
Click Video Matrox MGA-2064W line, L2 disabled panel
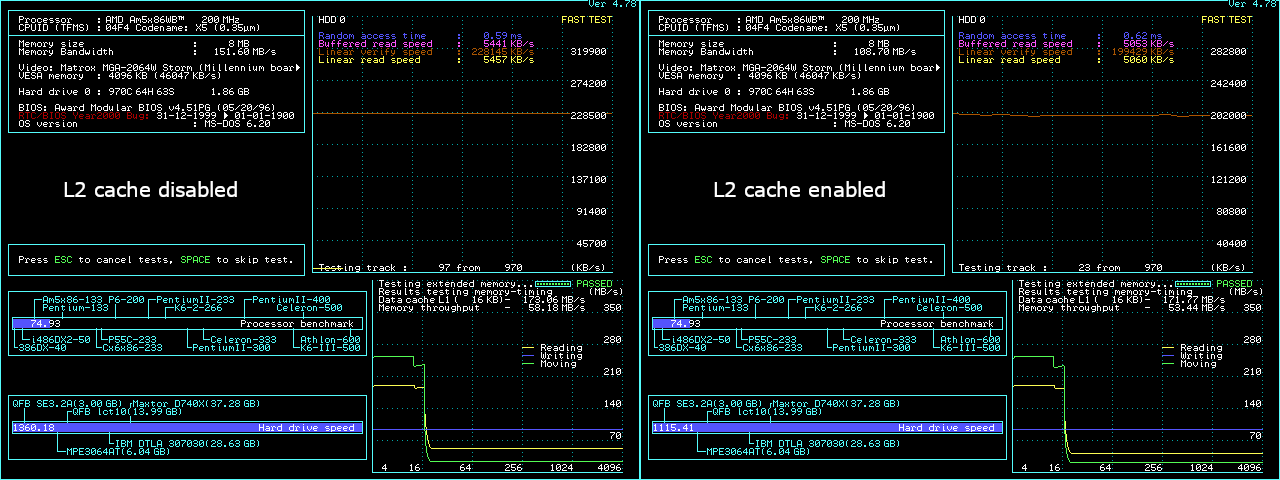tap(159, 68)
